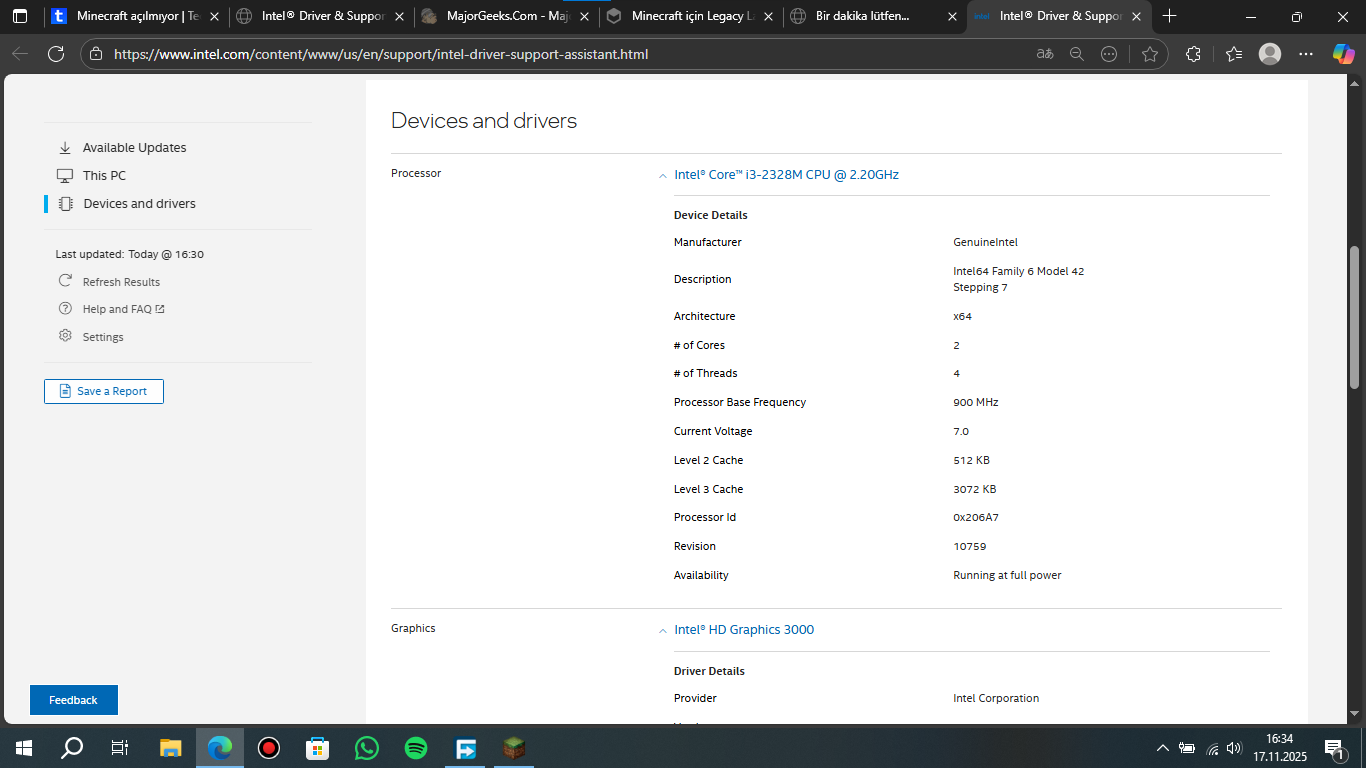The width and height of the screenshot is (1366, 768).
Task: View site information via the lock icon
Action: [x=94, y=54]
